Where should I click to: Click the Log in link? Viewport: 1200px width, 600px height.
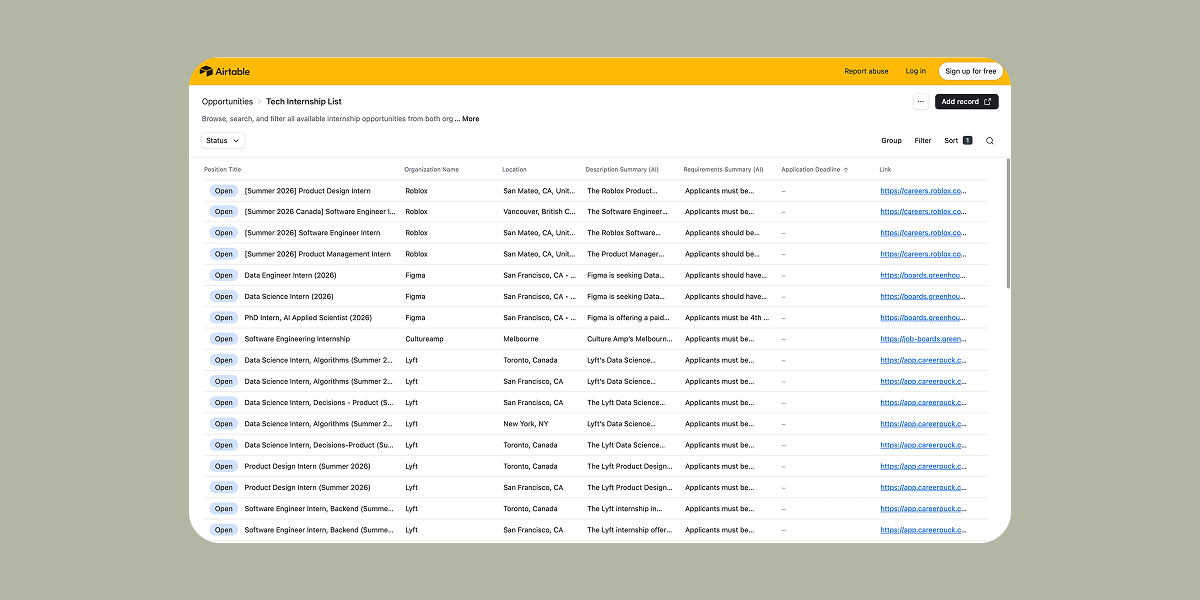(x=915, y=71)
